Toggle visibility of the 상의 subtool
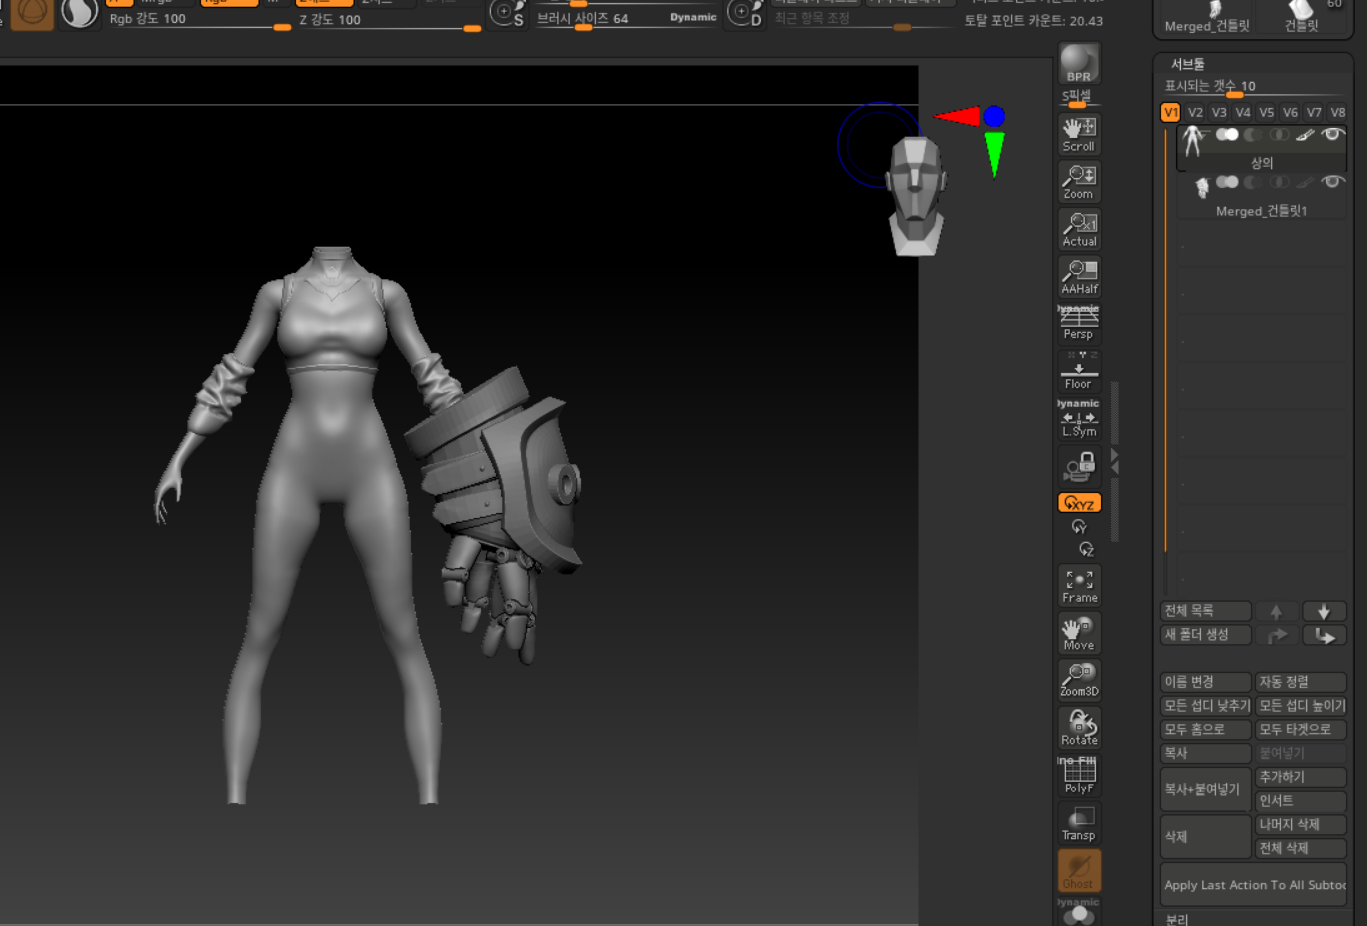The width and height of the screenshot is (1367, 926). [x=1332, y=134]
